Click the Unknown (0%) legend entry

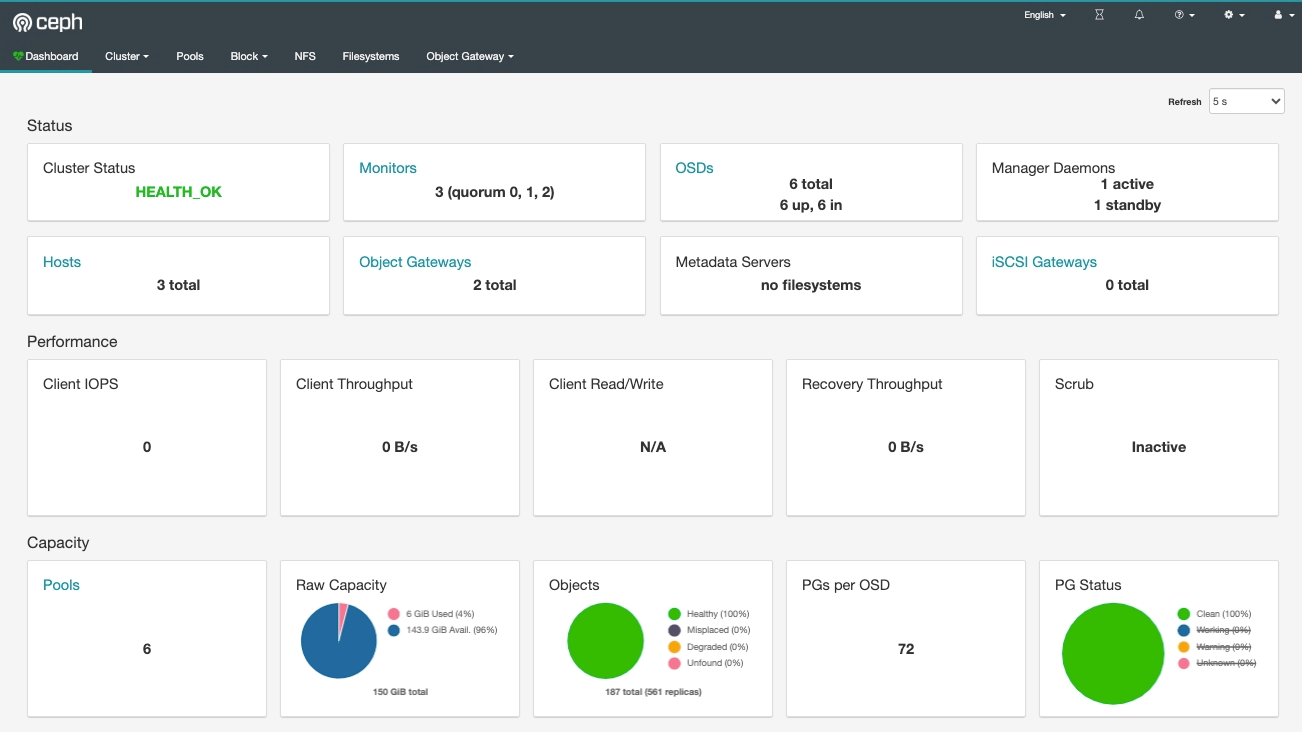pos(1216,663)
